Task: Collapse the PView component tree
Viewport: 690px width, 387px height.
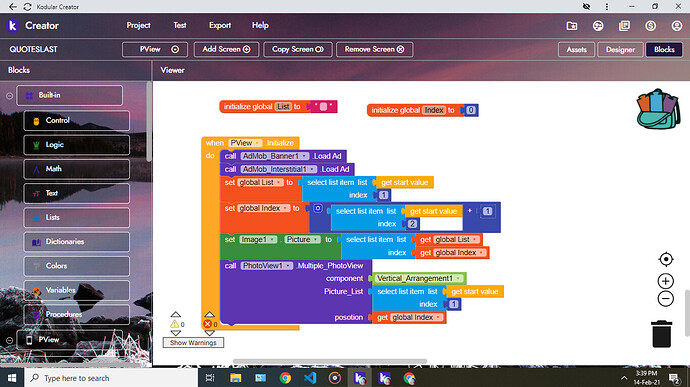Action: 9,340
